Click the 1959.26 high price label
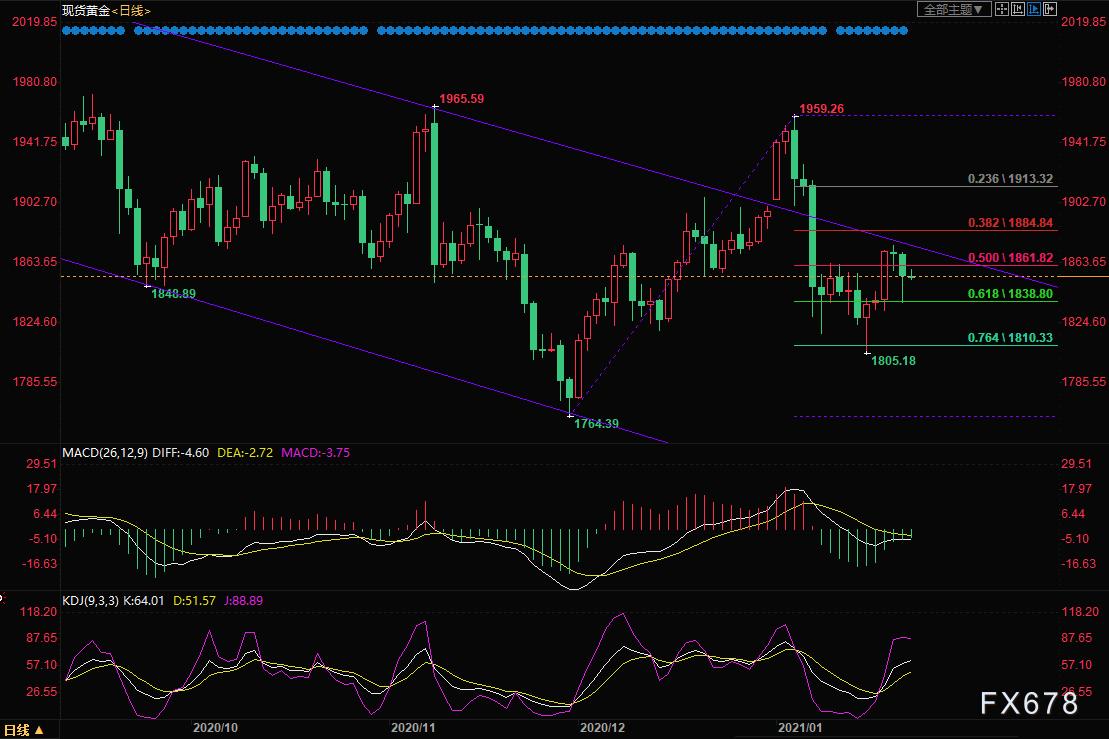The image size is (1109, 739). [x=821, y=109]
